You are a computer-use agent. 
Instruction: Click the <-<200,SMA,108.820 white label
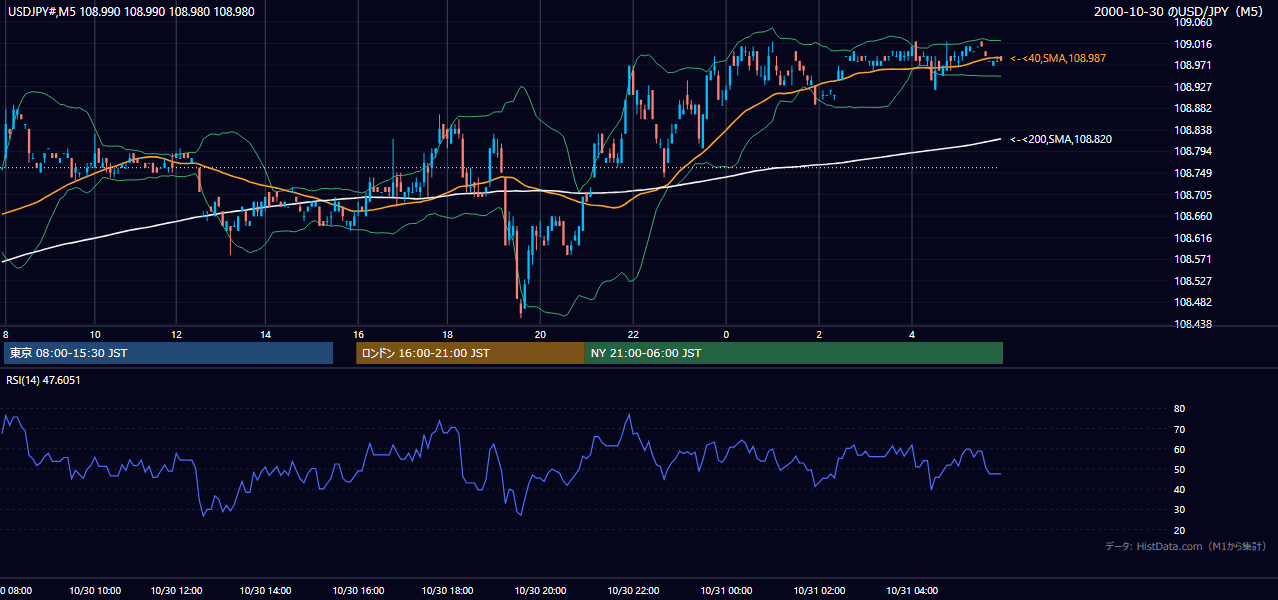click(1060, 139)
